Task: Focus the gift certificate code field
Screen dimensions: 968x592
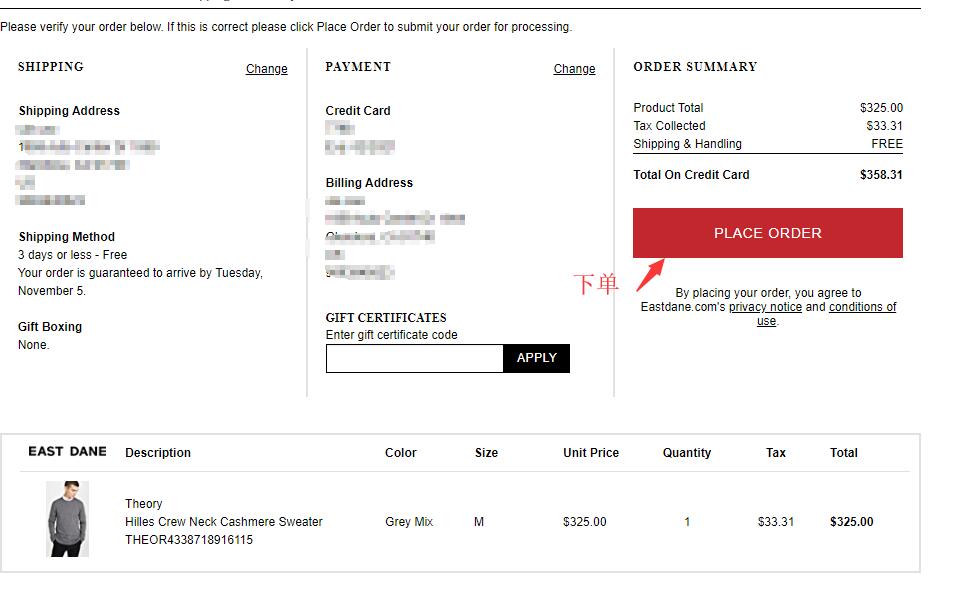Action: 414,359
